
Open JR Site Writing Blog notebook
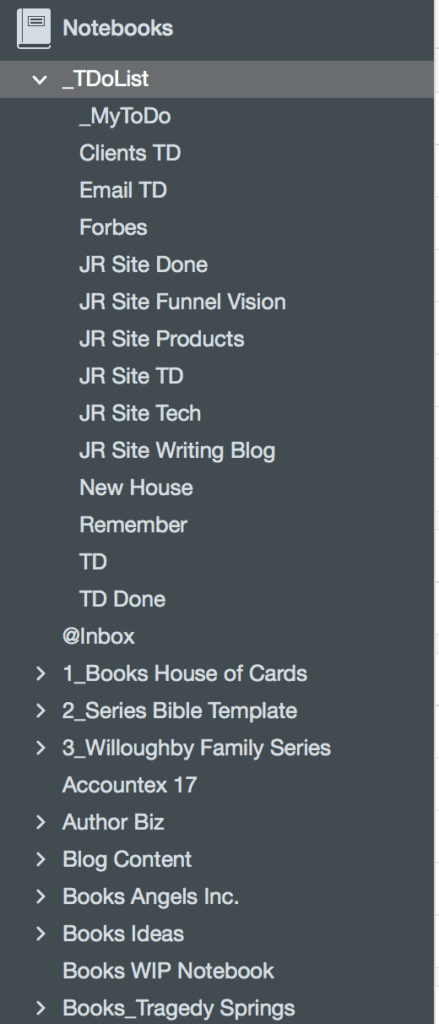pyautogui.click(x=177, y=451)
